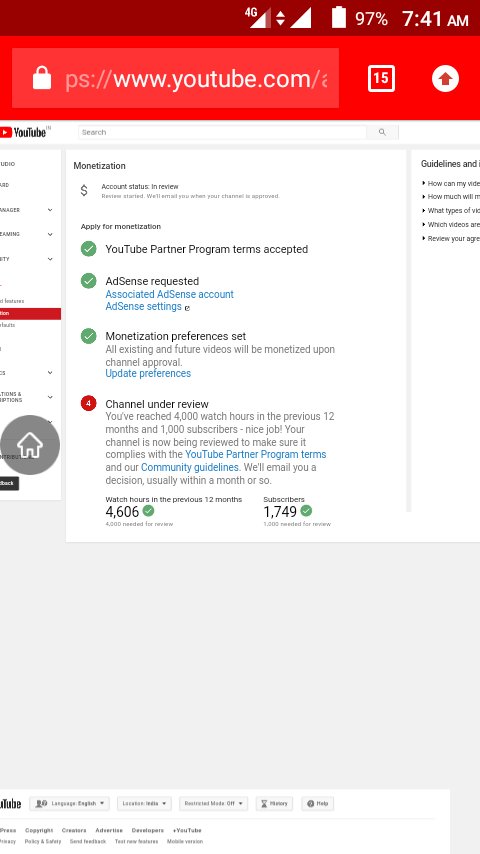Click the magnifier search button
This screenshot has width=480, height=854.
[x=382, y=132]
